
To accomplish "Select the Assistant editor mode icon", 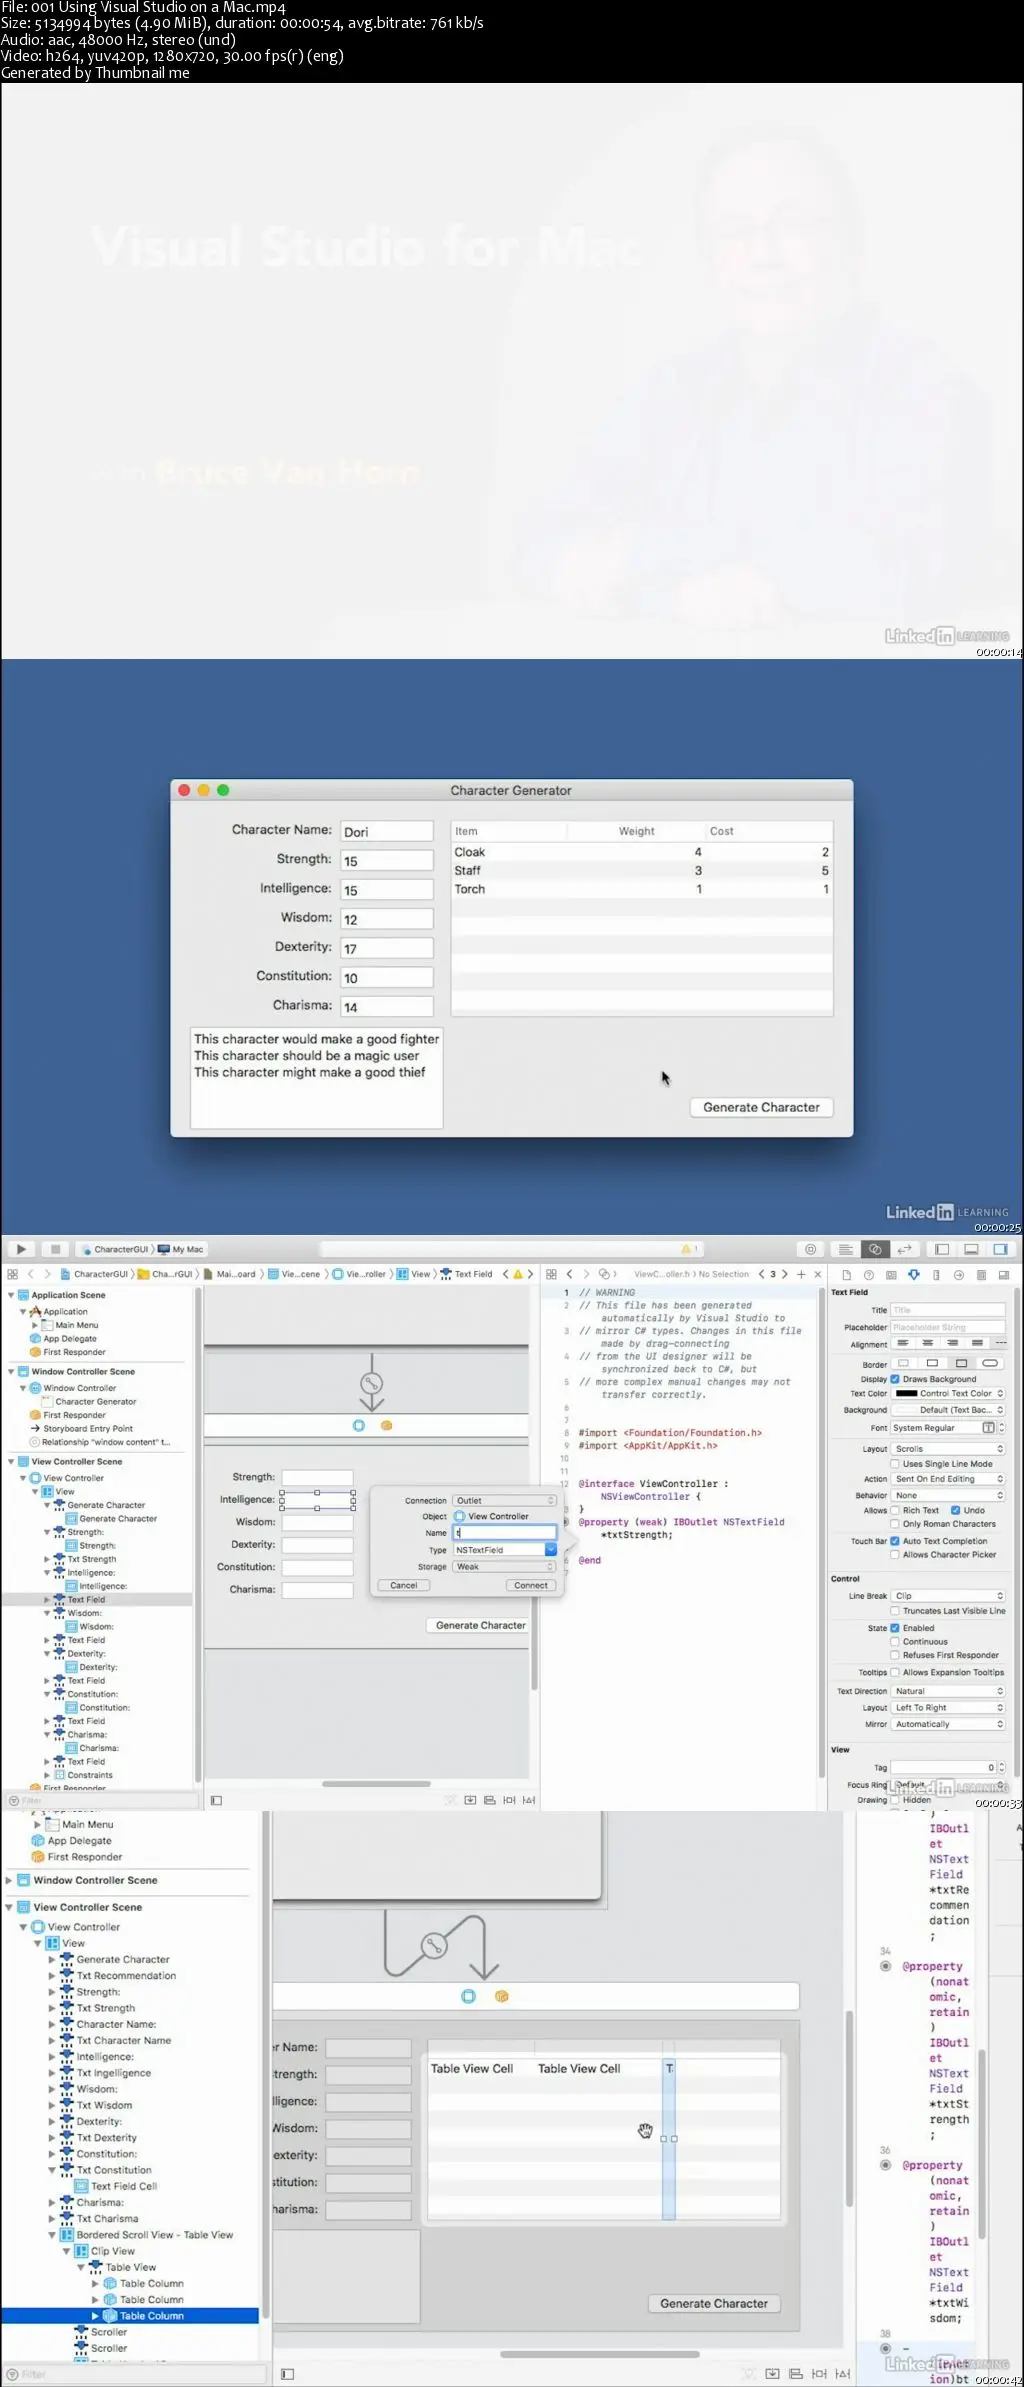I will click(x=875, y=1249).
